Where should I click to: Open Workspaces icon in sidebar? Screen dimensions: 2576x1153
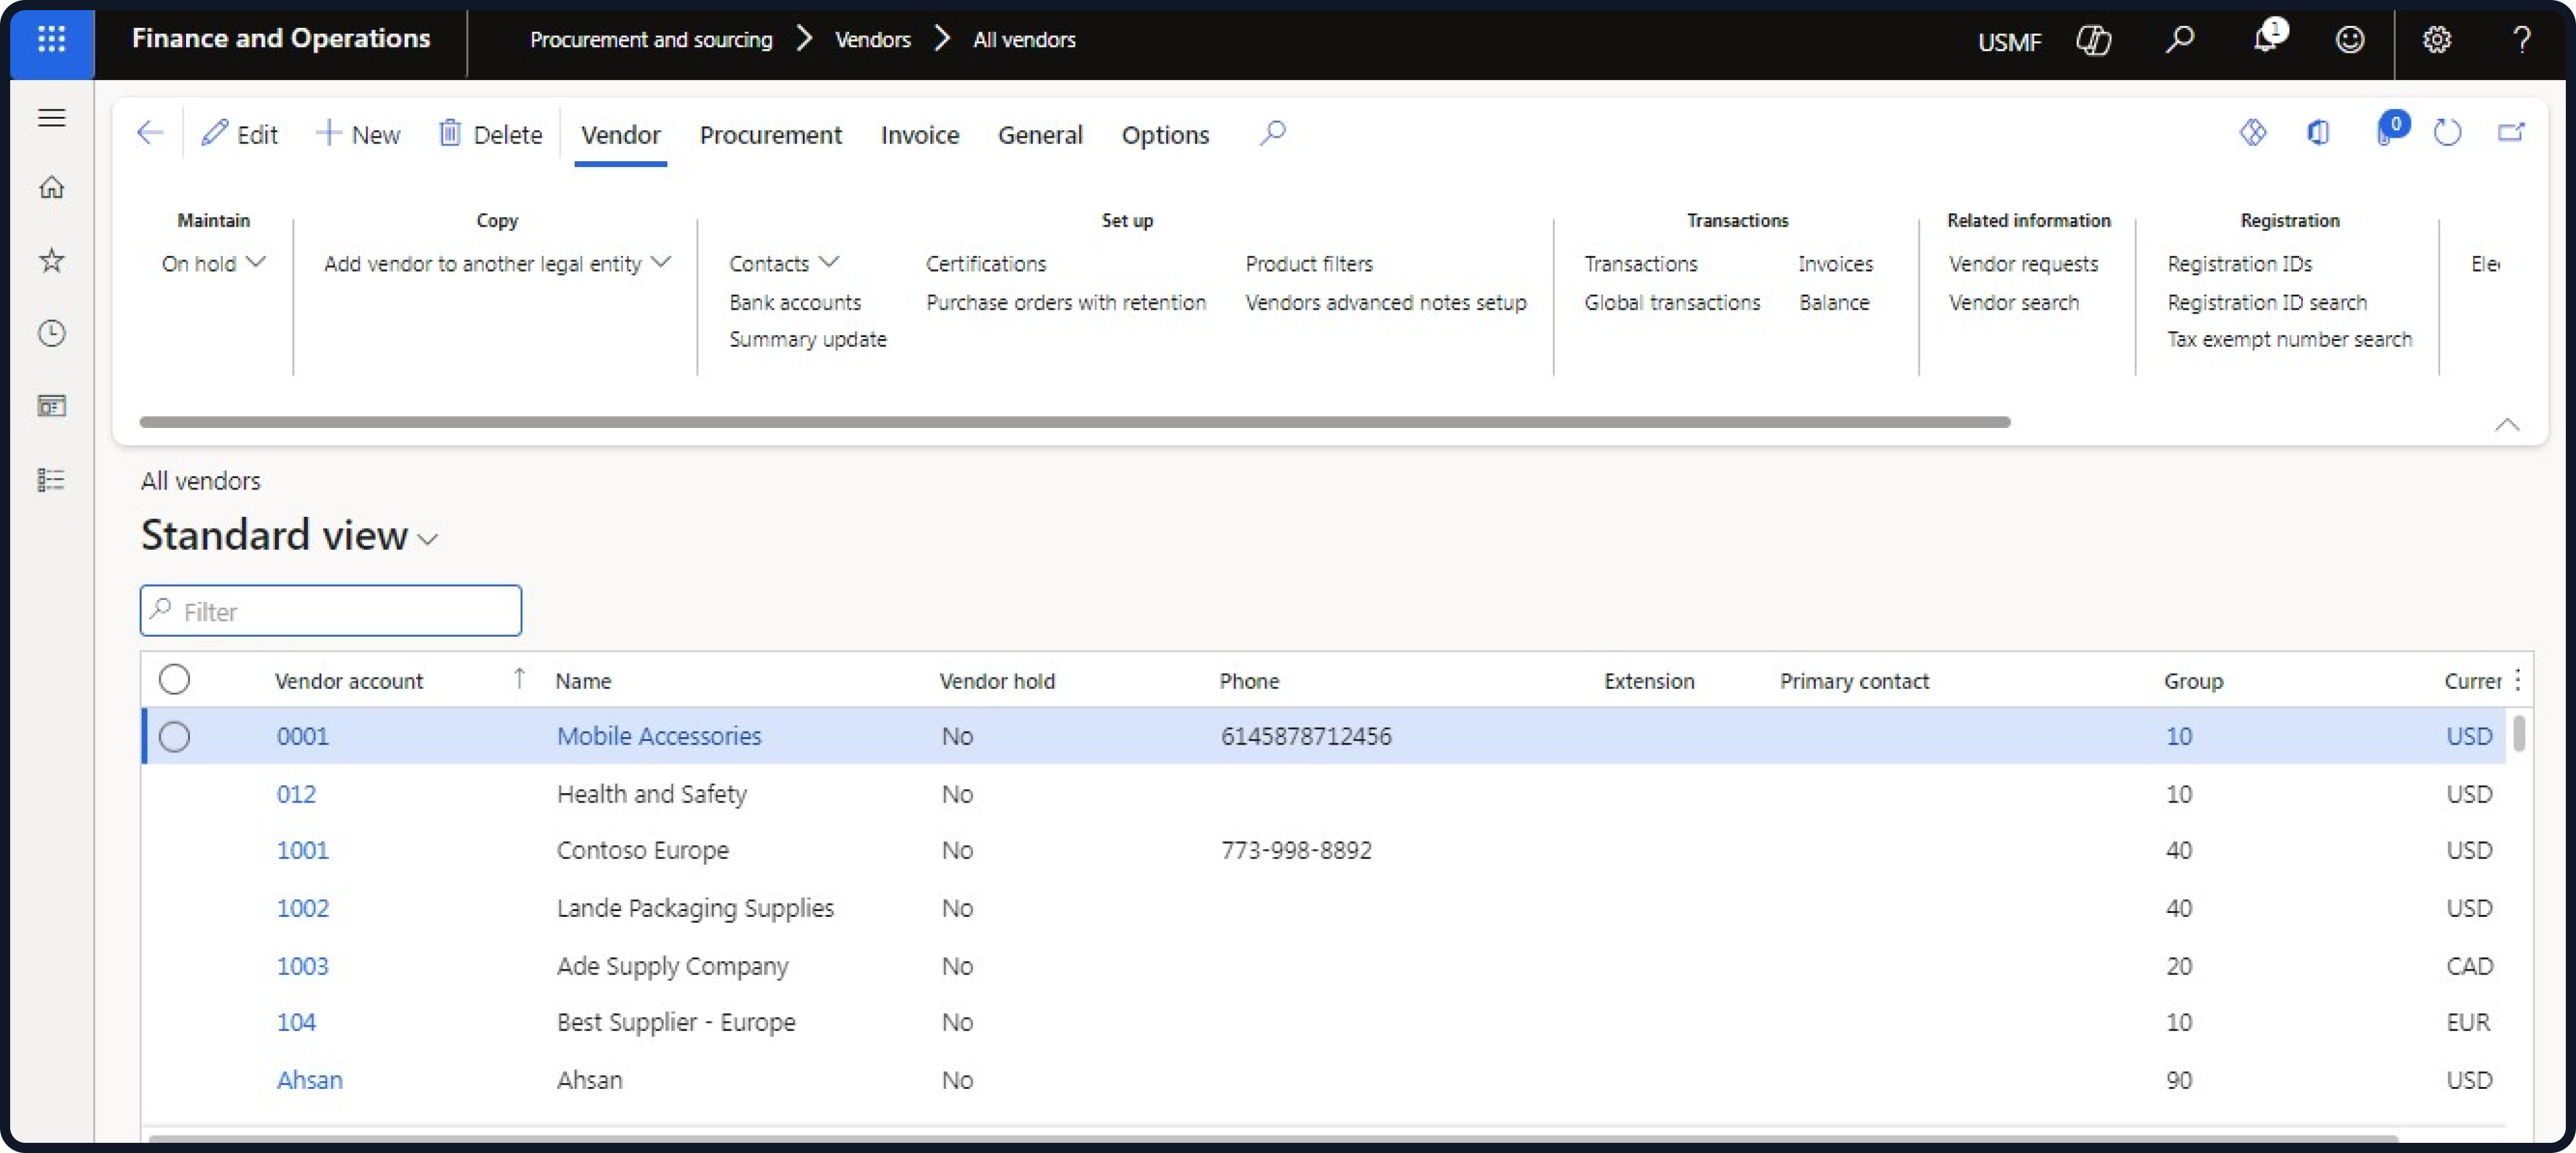pyautogui.click(x=51, y=406)
